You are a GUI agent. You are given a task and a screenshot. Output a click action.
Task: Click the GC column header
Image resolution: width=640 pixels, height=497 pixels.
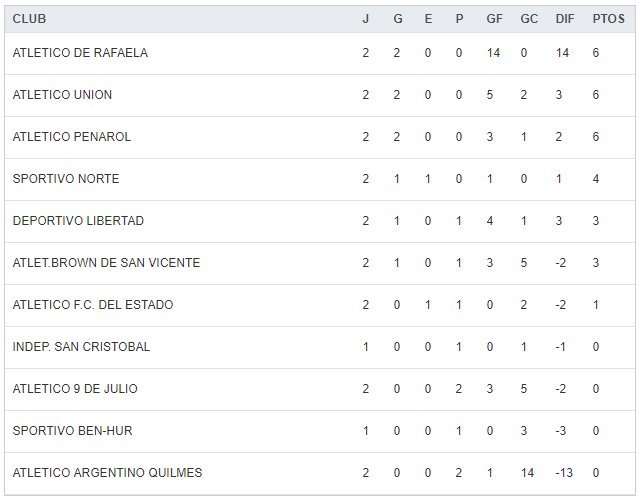pyautogui.click(x=529, y=19)
